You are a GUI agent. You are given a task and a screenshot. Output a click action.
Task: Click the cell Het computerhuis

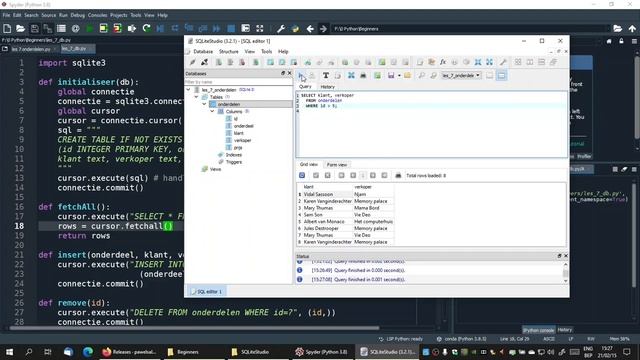pyautogui.click(x=373, y=222)
